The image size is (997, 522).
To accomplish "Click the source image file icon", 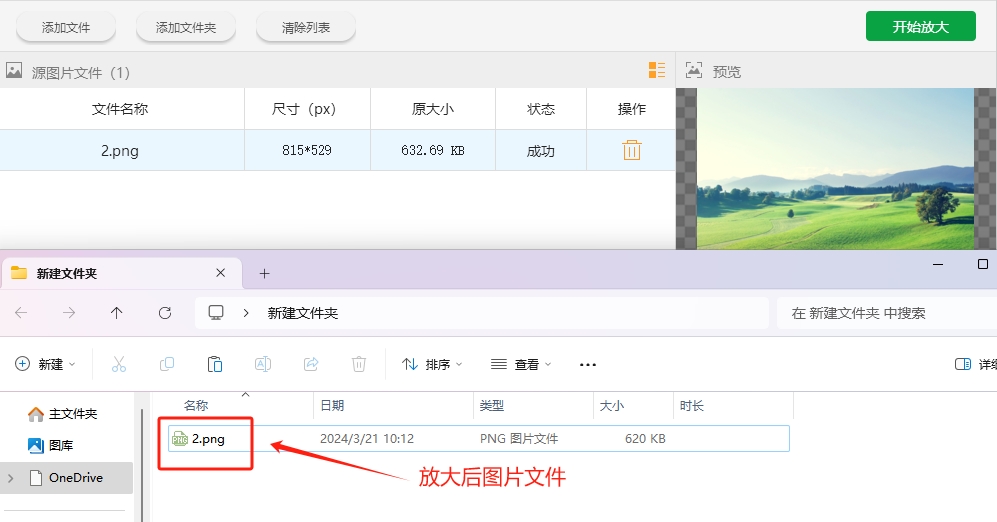I will tap(14, 71).
